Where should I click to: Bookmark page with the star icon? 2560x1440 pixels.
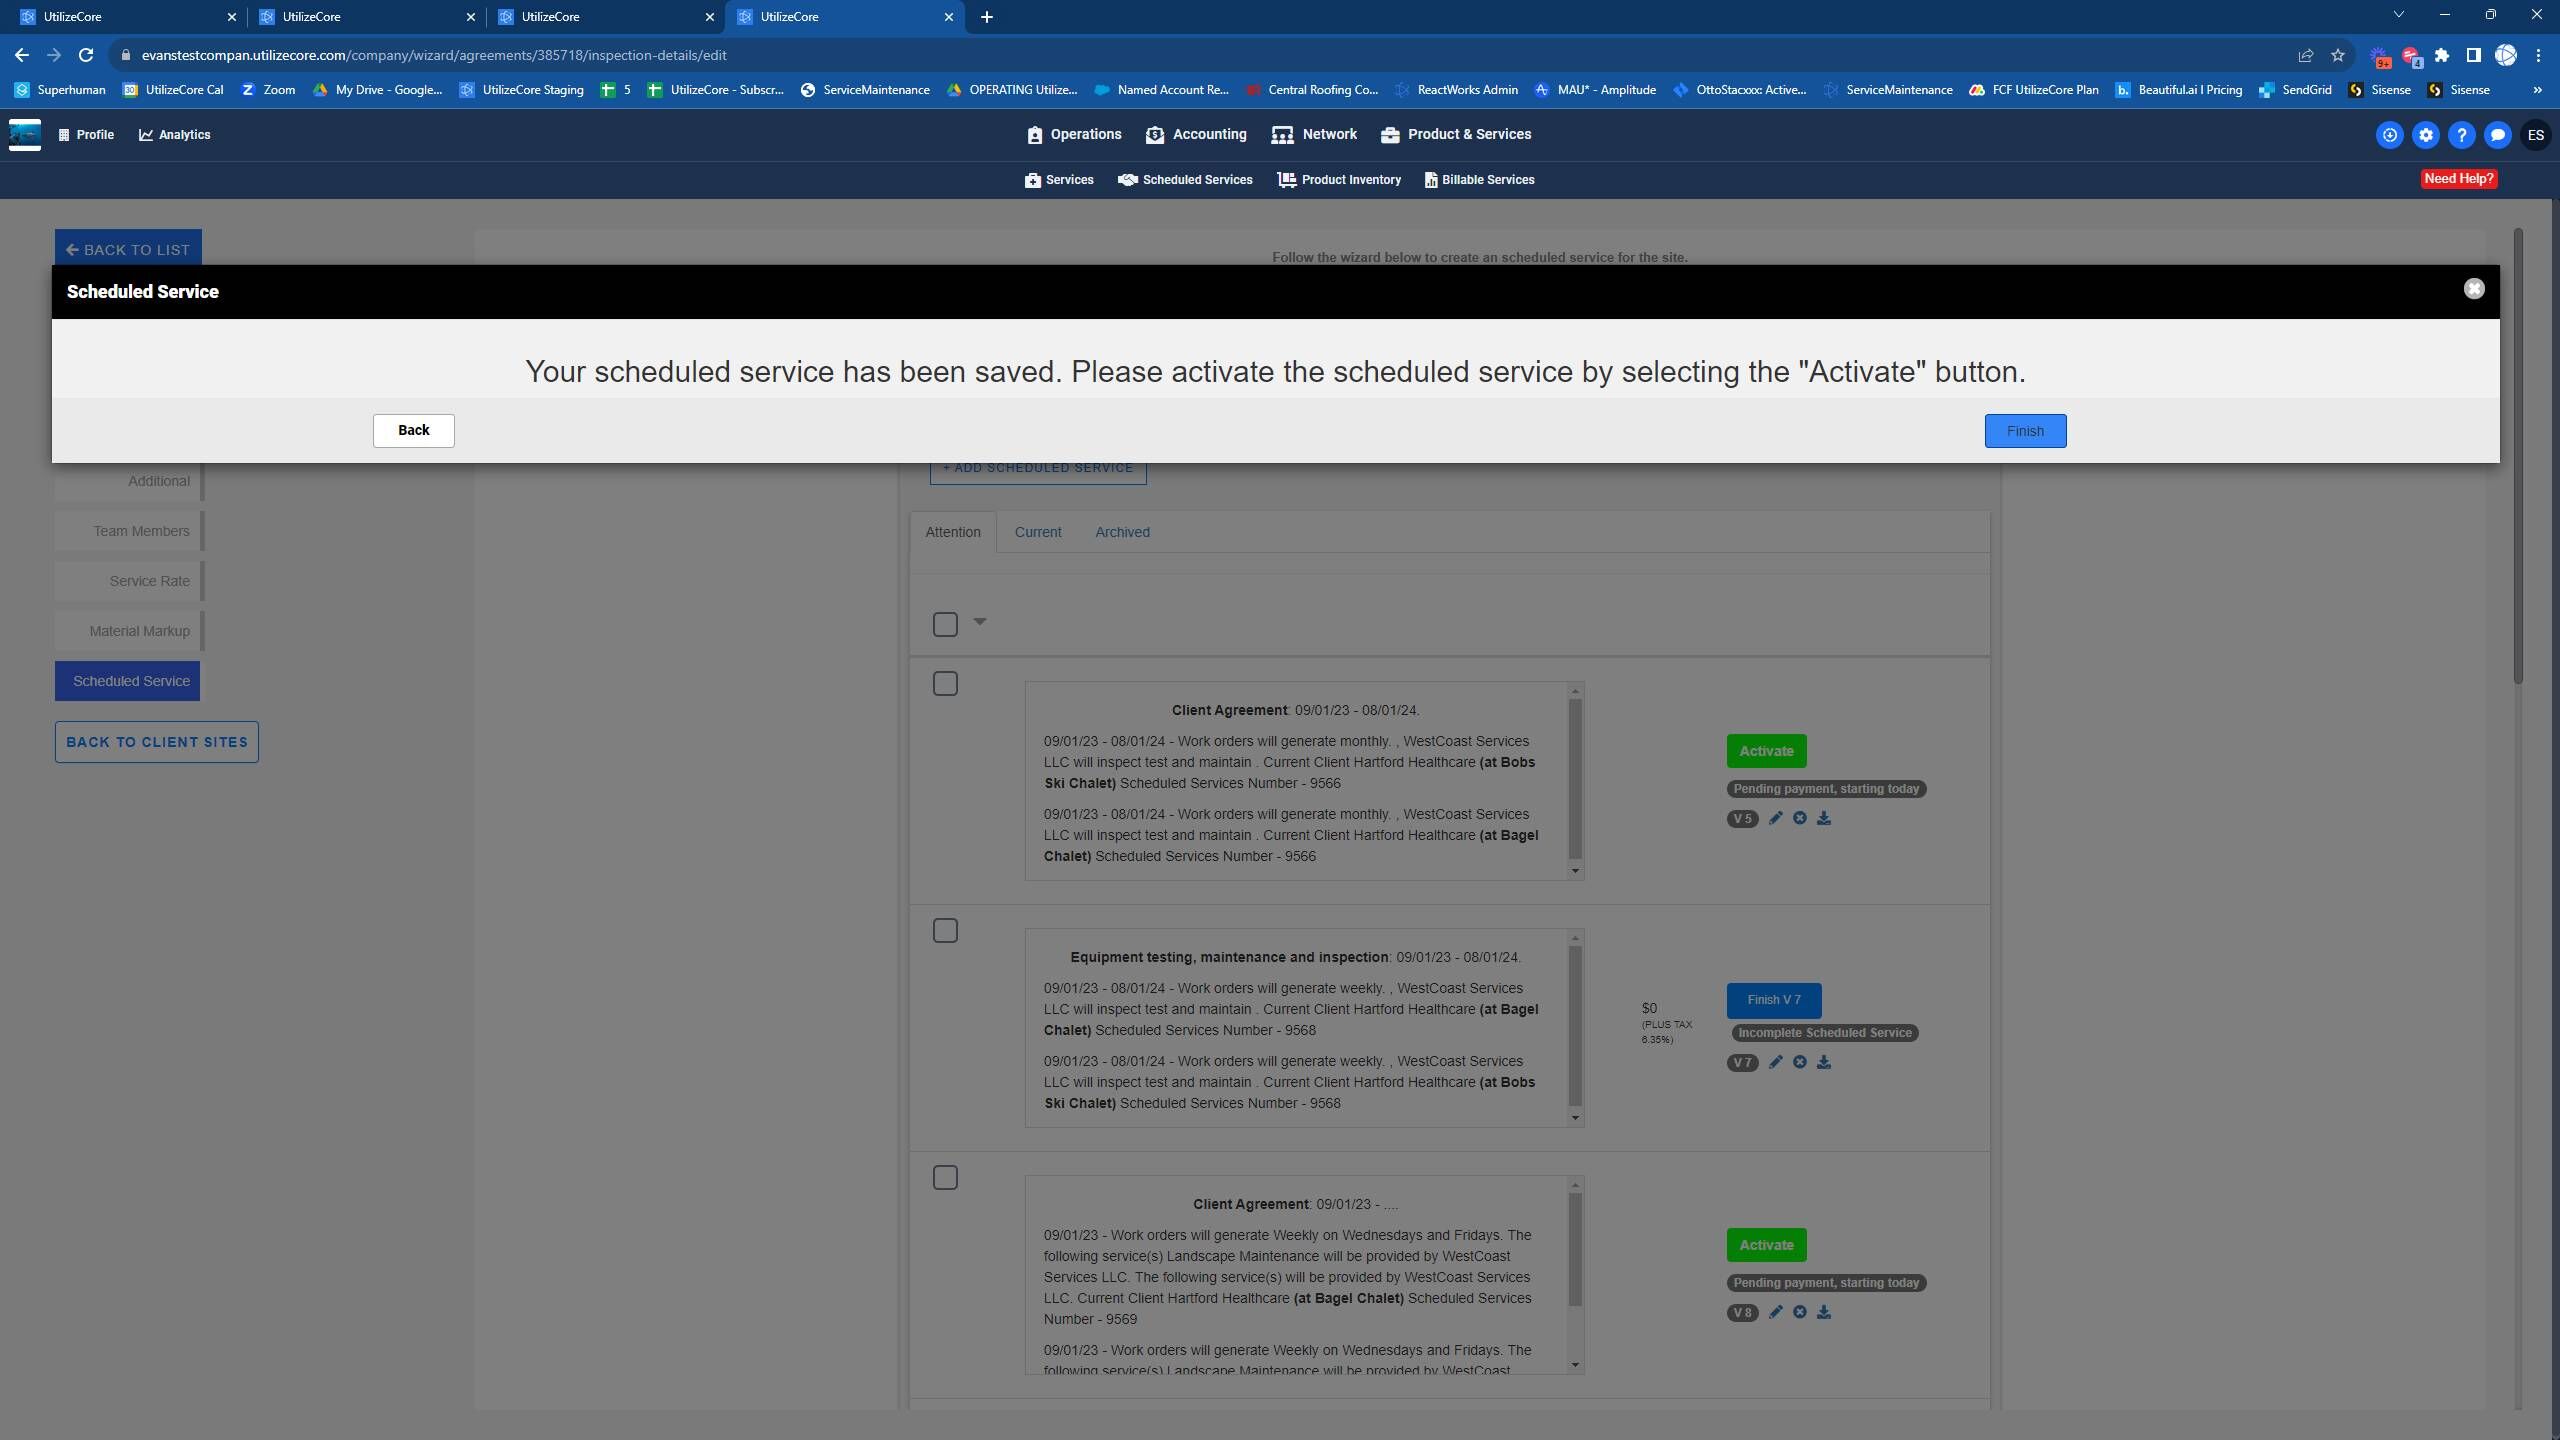pos(2337,55)
